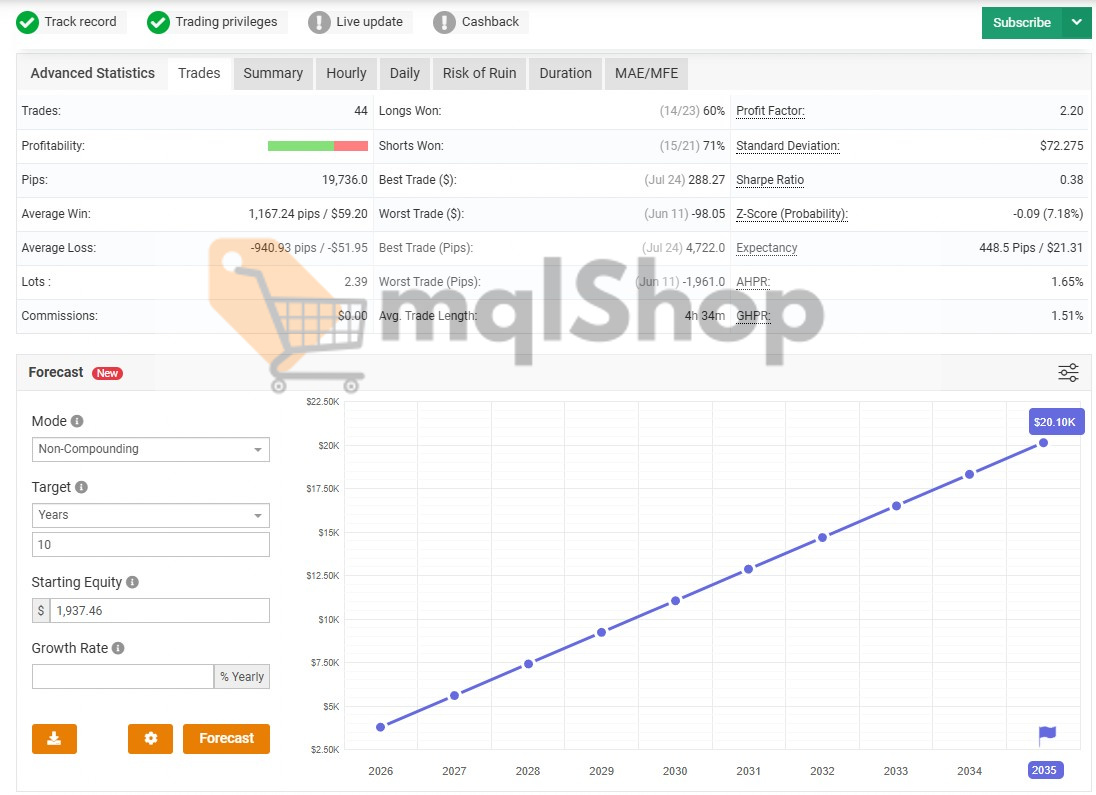Click the info icon beside Growth Rate
The height and width of the screenshot is (795, 1096).
(118, 648)
